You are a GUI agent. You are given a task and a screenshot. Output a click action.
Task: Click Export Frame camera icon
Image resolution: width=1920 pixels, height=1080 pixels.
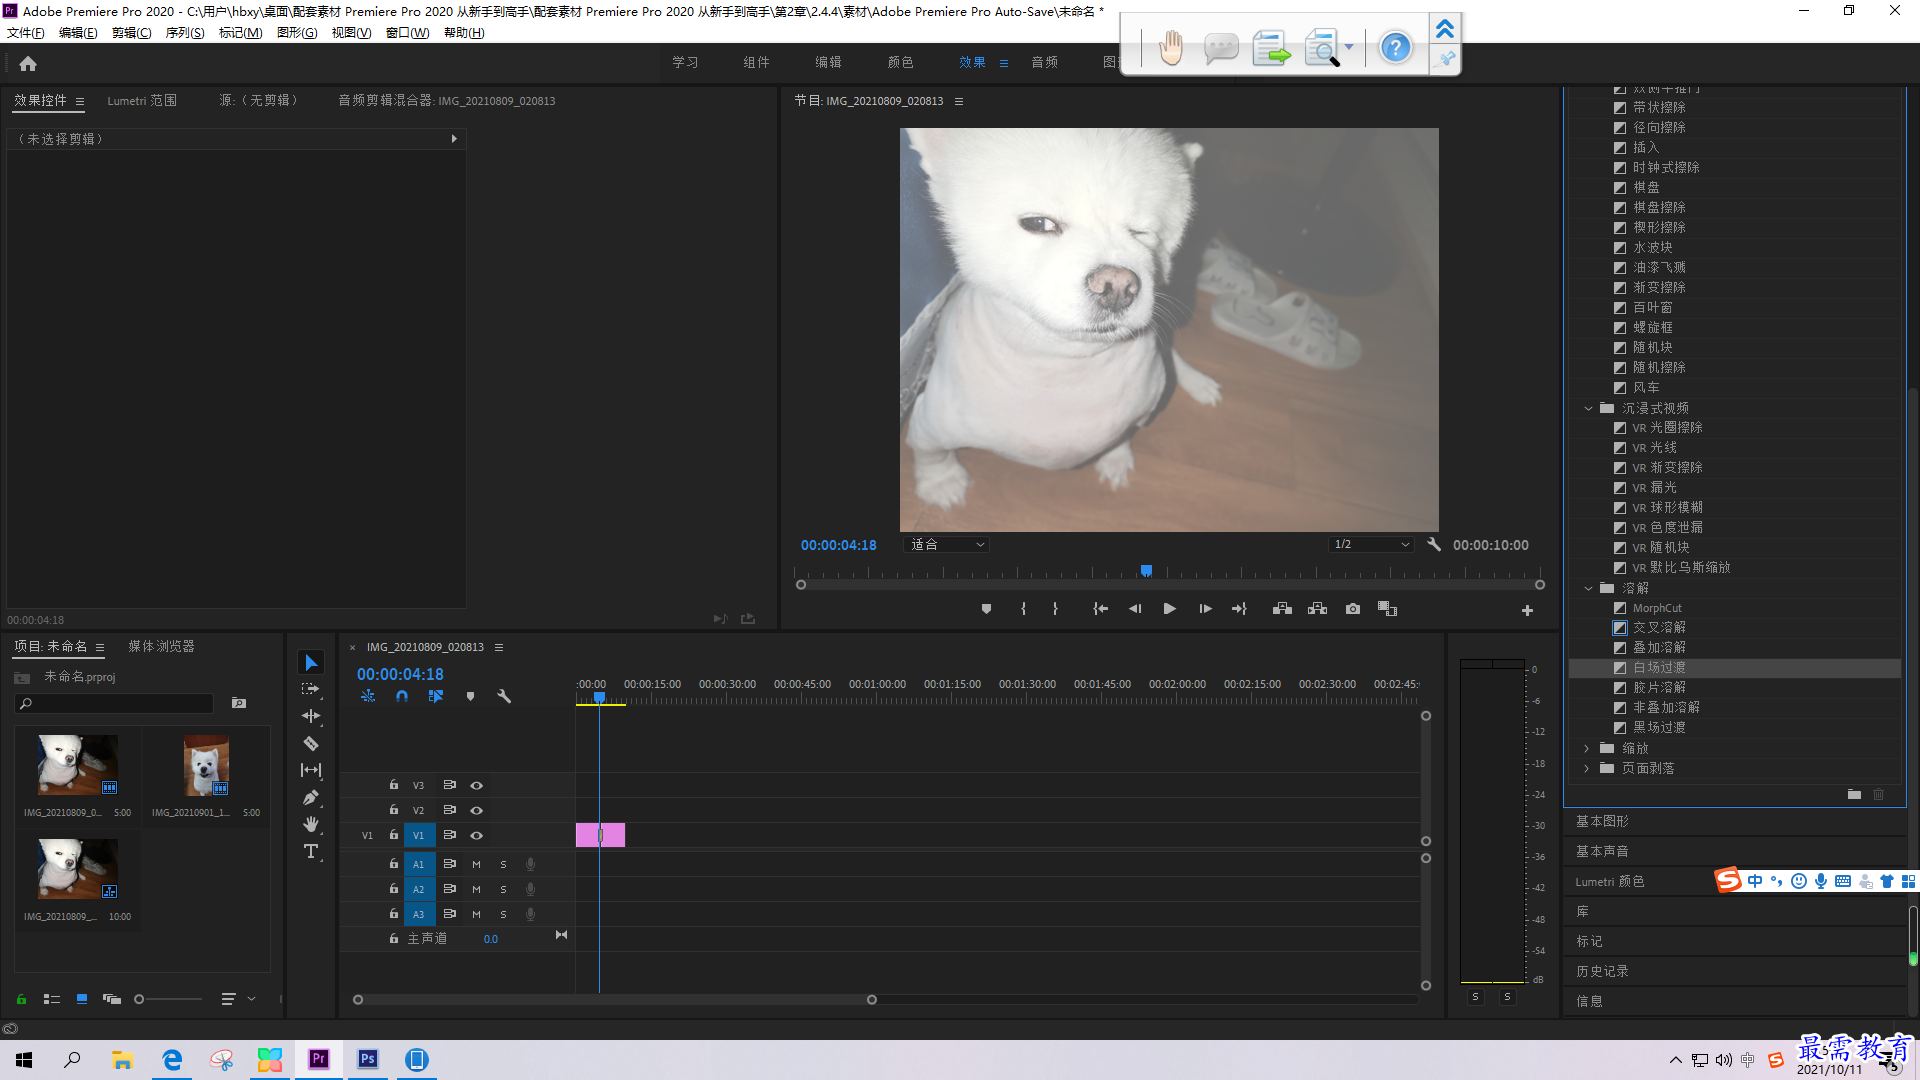(x=1353, y=609)
